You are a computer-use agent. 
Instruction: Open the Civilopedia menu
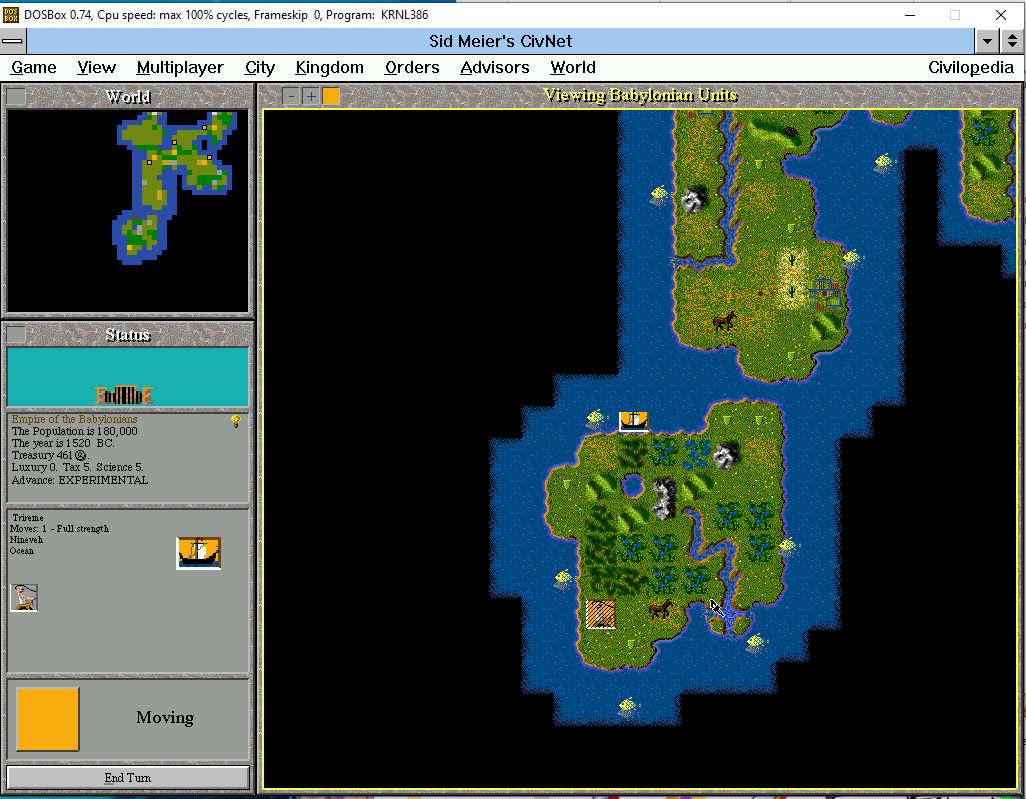970,67
